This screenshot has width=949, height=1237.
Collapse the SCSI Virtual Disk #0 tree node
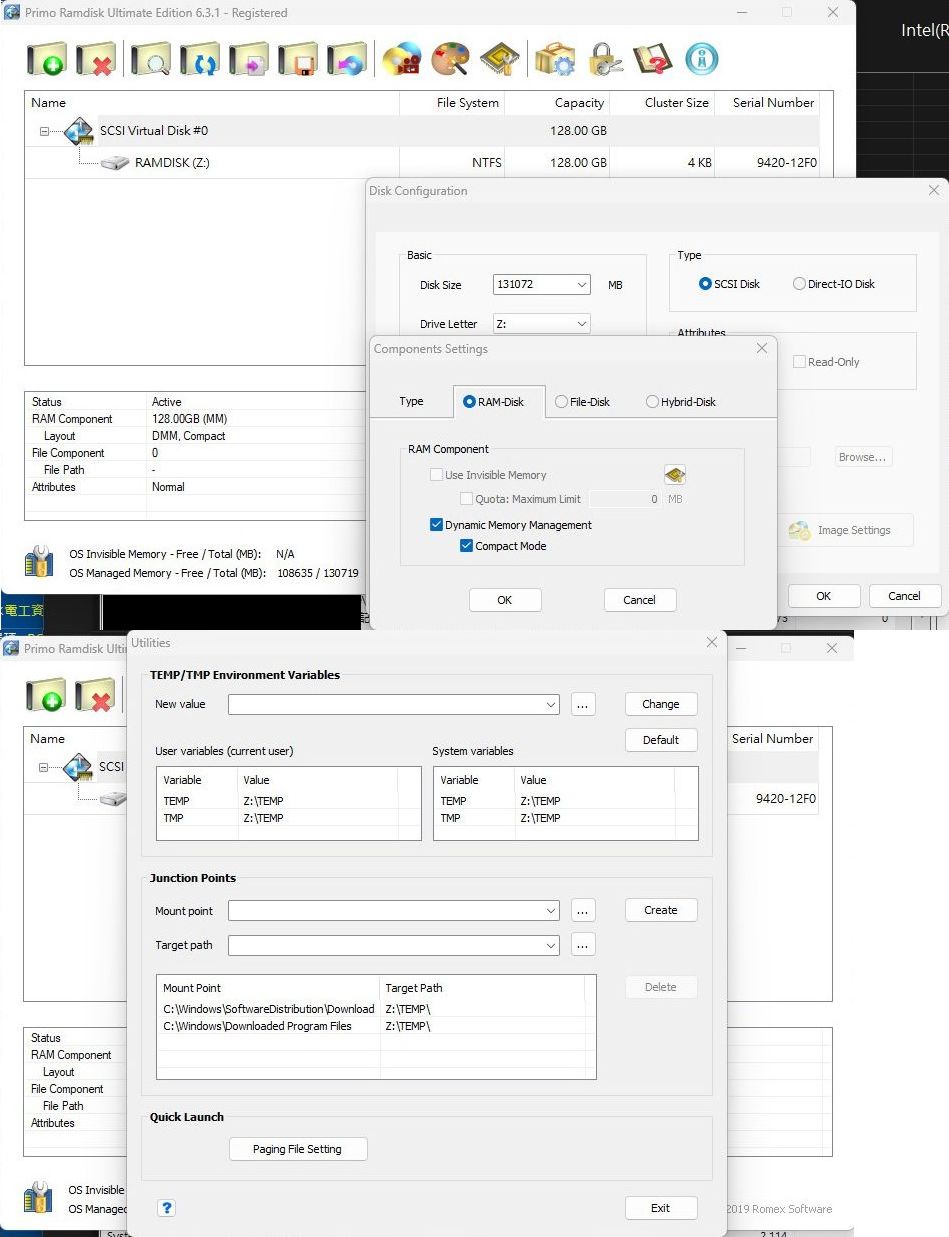click(x=44, y=131)
